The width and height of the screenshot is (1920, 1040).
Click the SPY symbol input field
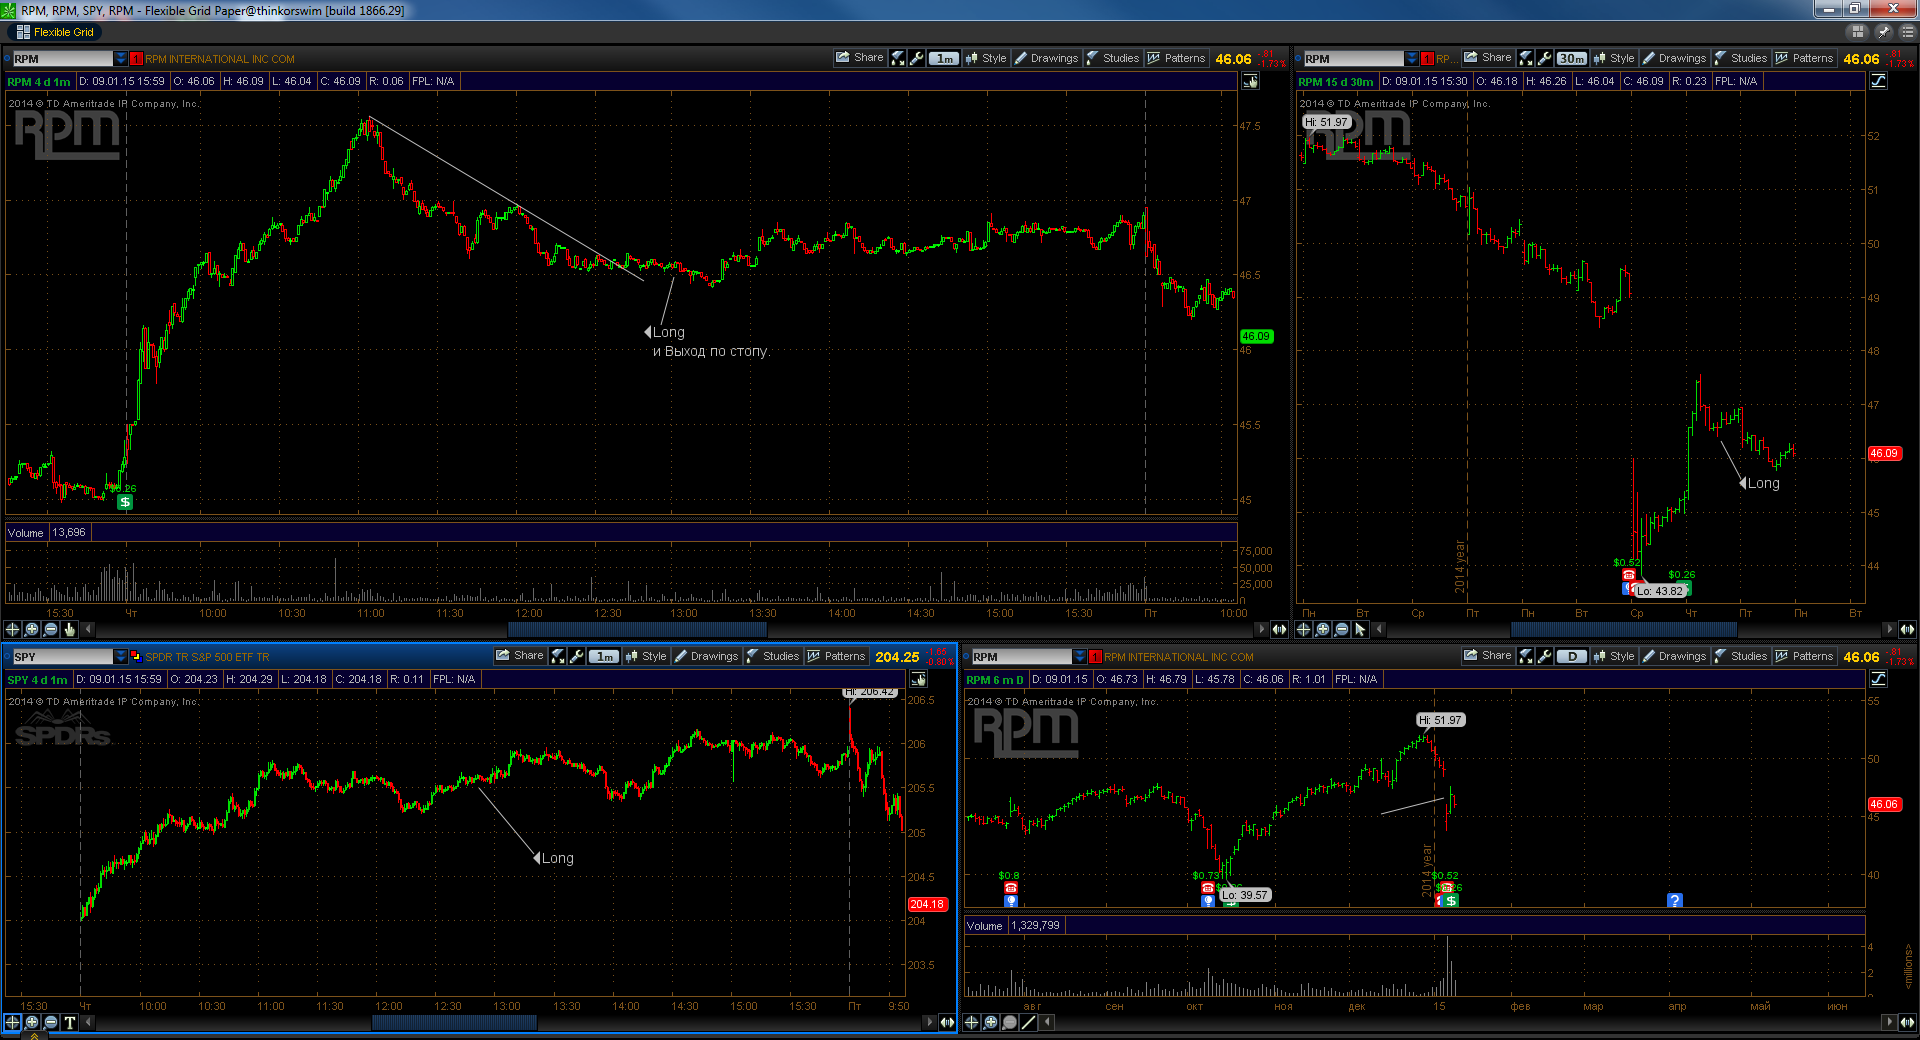pos(63,657)
